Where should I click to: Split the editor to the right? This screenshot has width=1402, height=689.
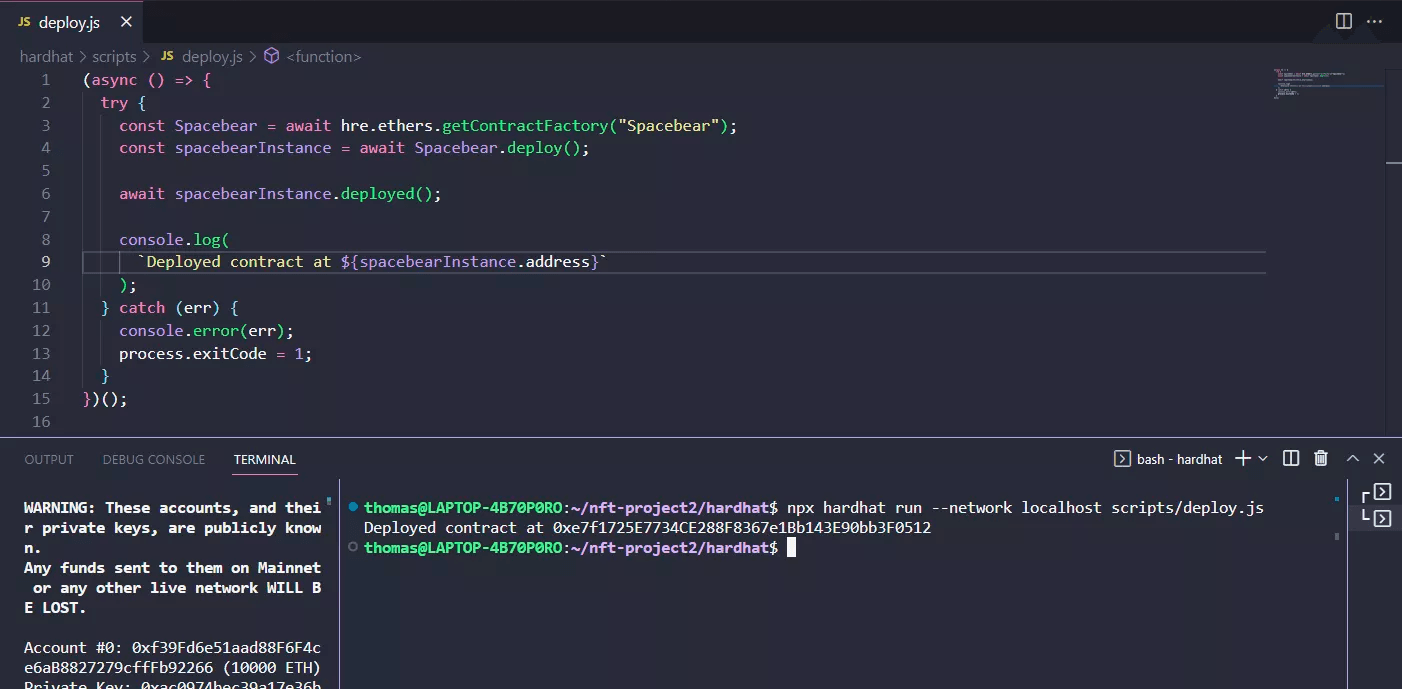click(x=1344, y=21)
